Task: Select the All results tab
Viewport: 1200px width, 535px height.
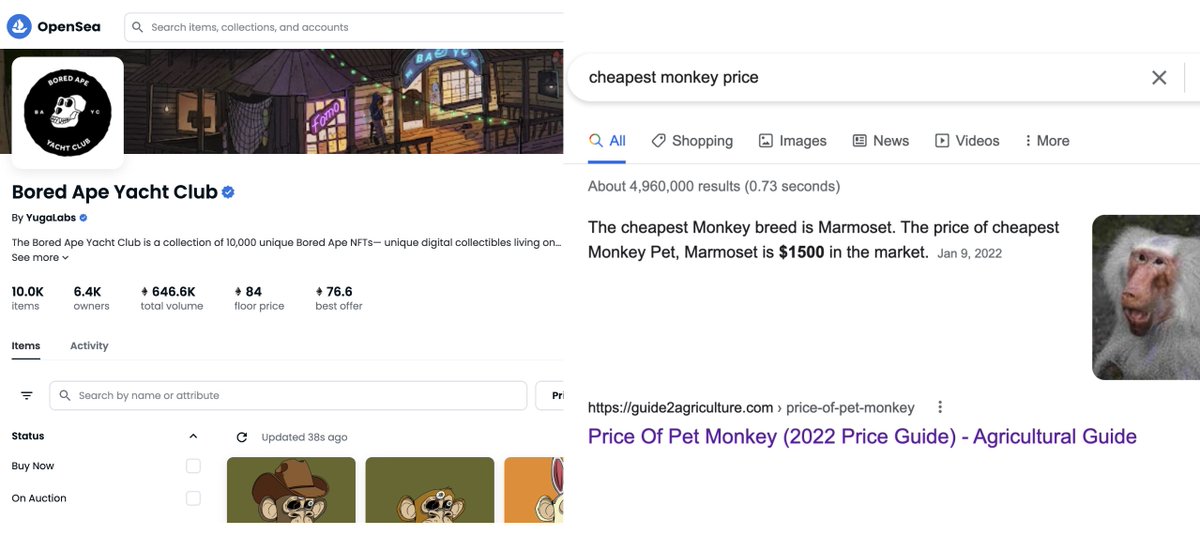Action: click(x=607, y=141)
